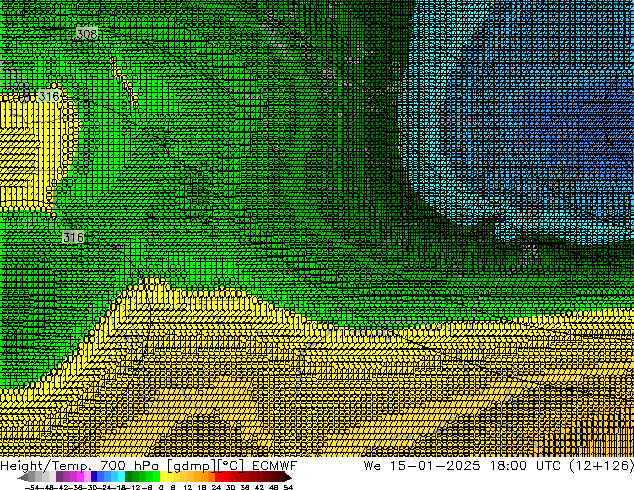634x490 pixels.
Task: Click the legend value 12
Action: pos(187,487)
